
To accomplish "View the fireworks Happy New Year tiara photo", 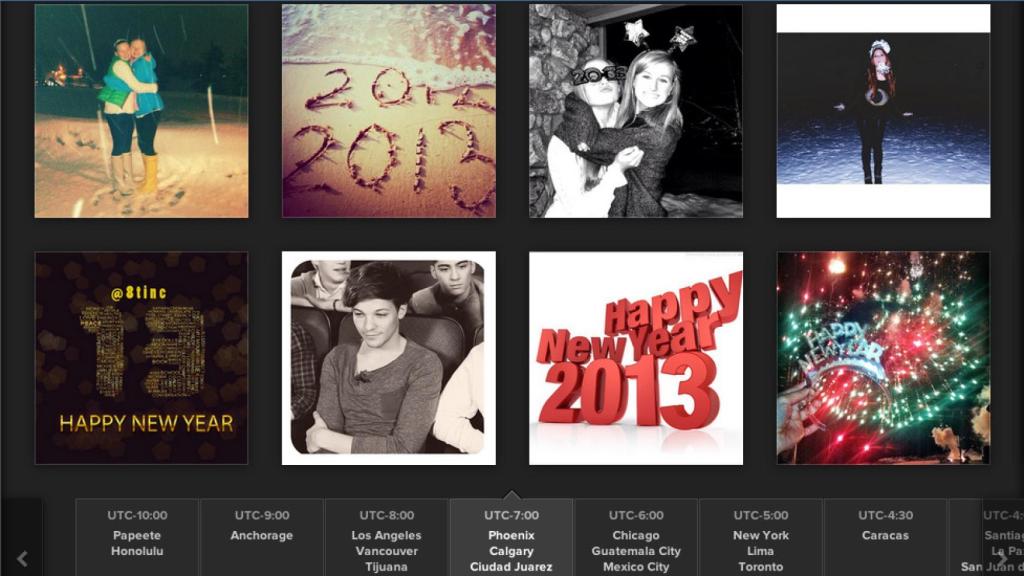I will pos(884,358).
